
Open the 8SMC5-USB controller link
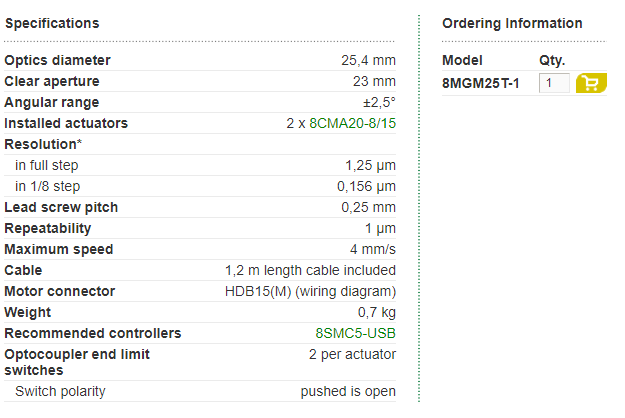(x=356, y=333)
